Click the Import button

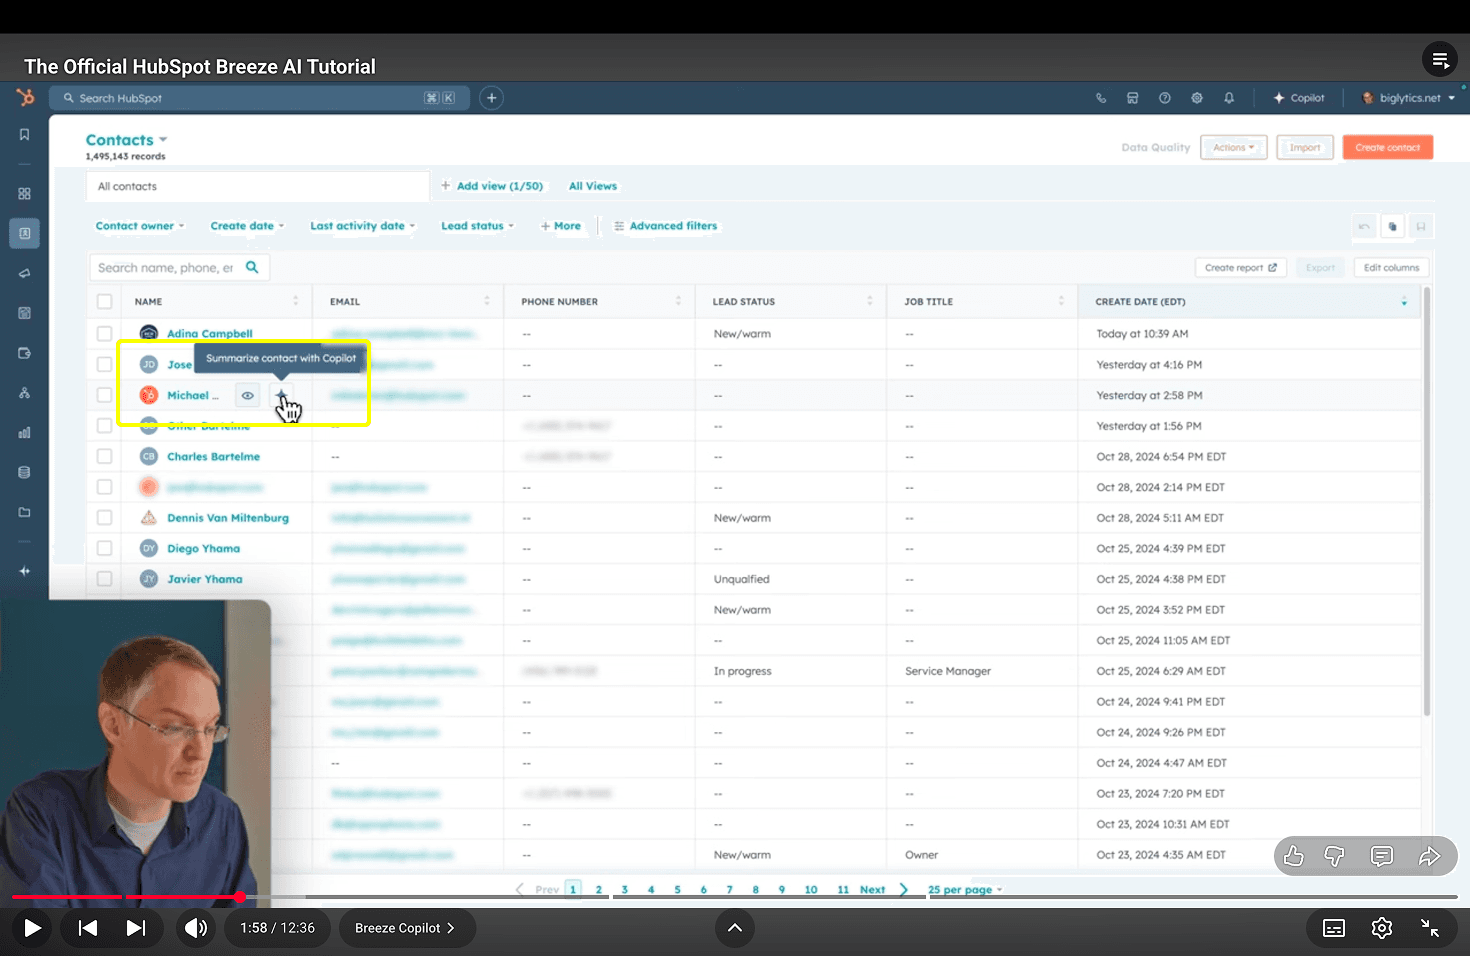(x=1305, y=147)
